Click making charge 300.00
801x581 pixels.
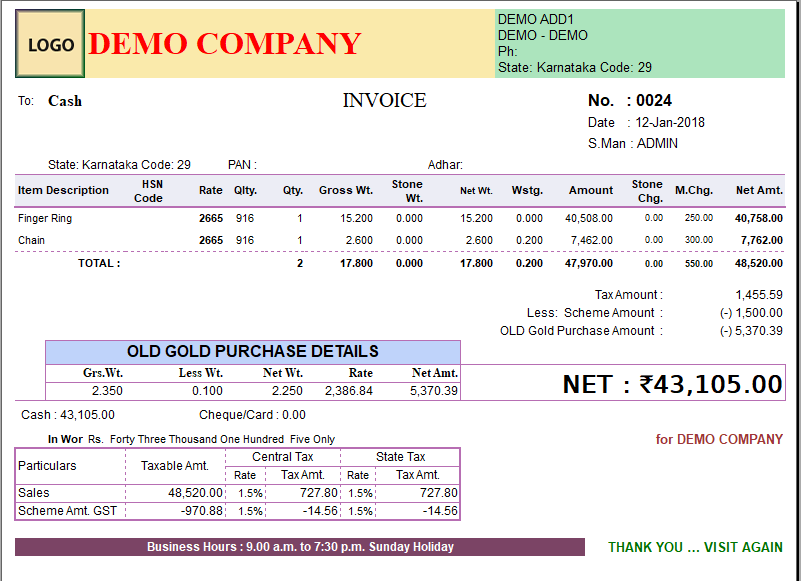coord(699,240)
